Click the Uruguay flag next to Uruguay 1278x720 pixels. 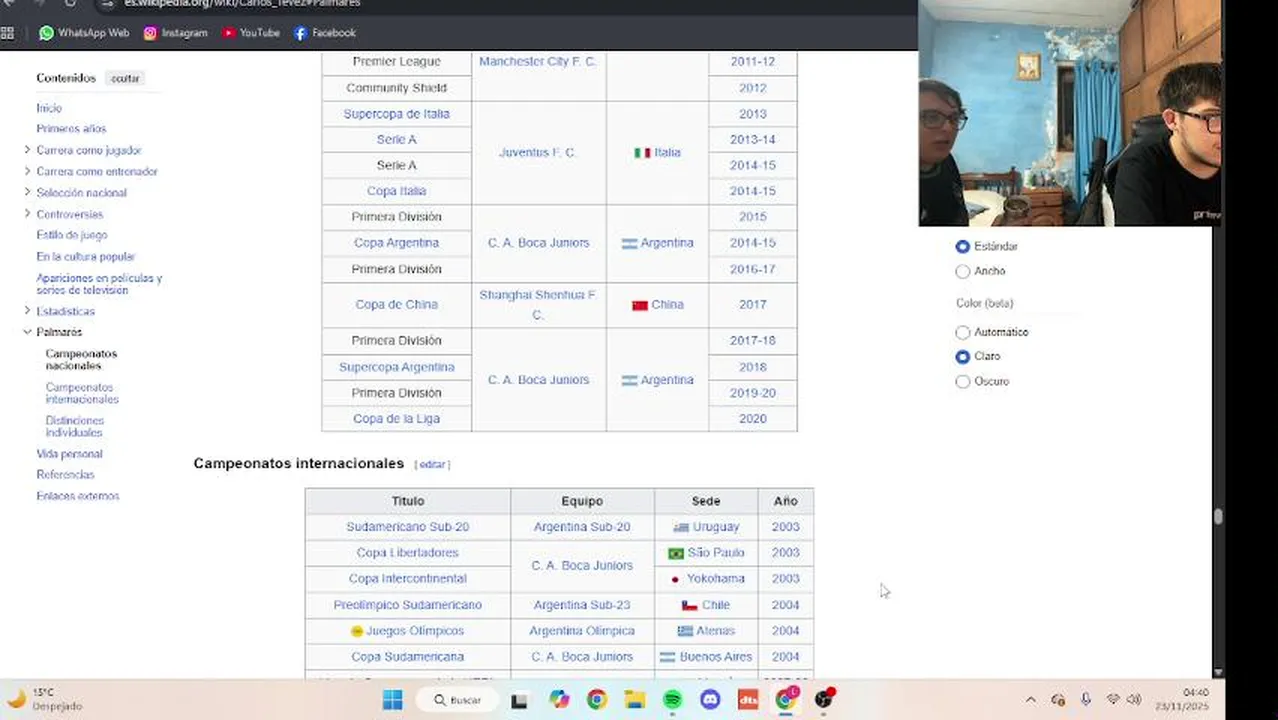(x=681, y=527)
